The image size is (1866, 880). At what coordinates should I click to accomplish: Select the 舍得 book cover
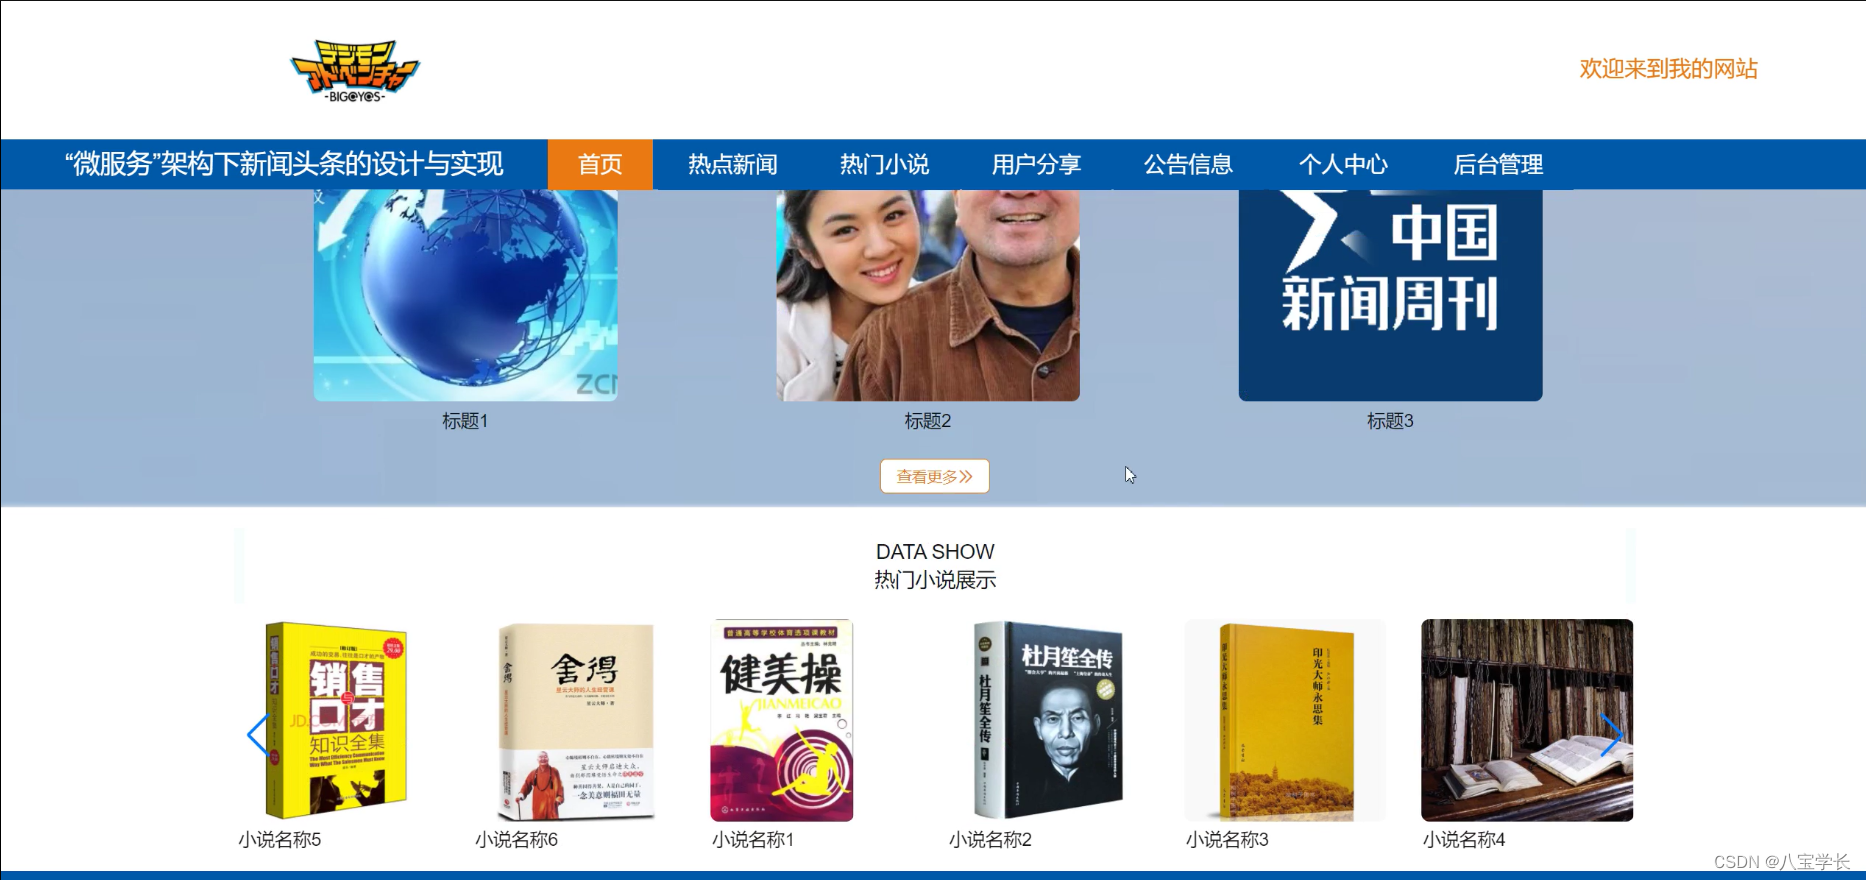(x=577, y=720)
